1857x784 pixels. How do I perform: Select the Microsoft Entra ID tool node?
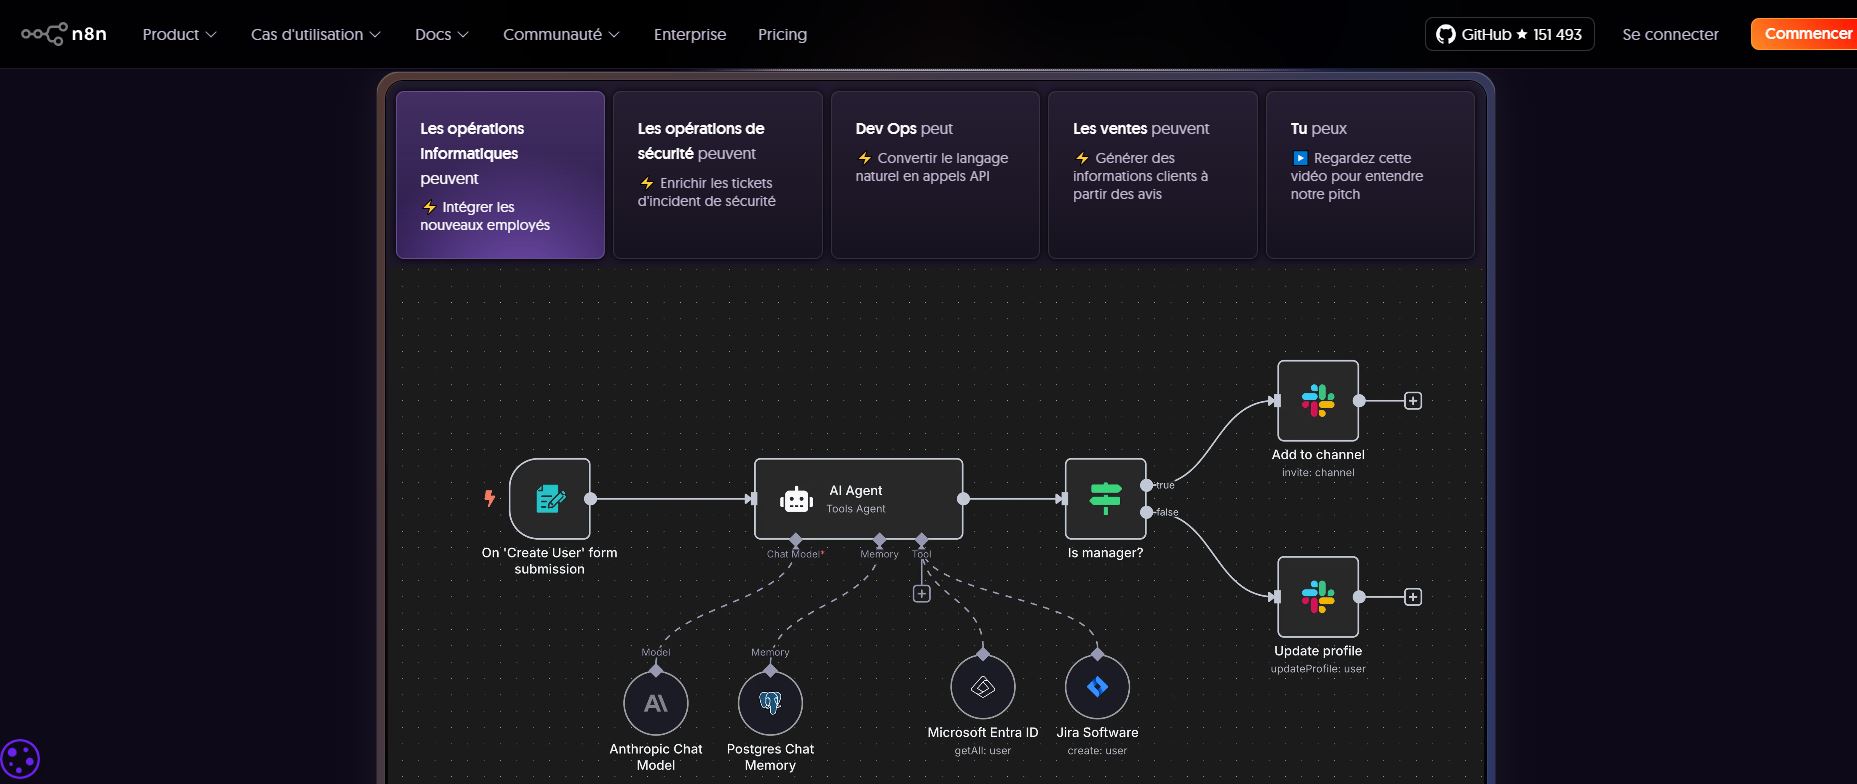click(x=983, y=687)
